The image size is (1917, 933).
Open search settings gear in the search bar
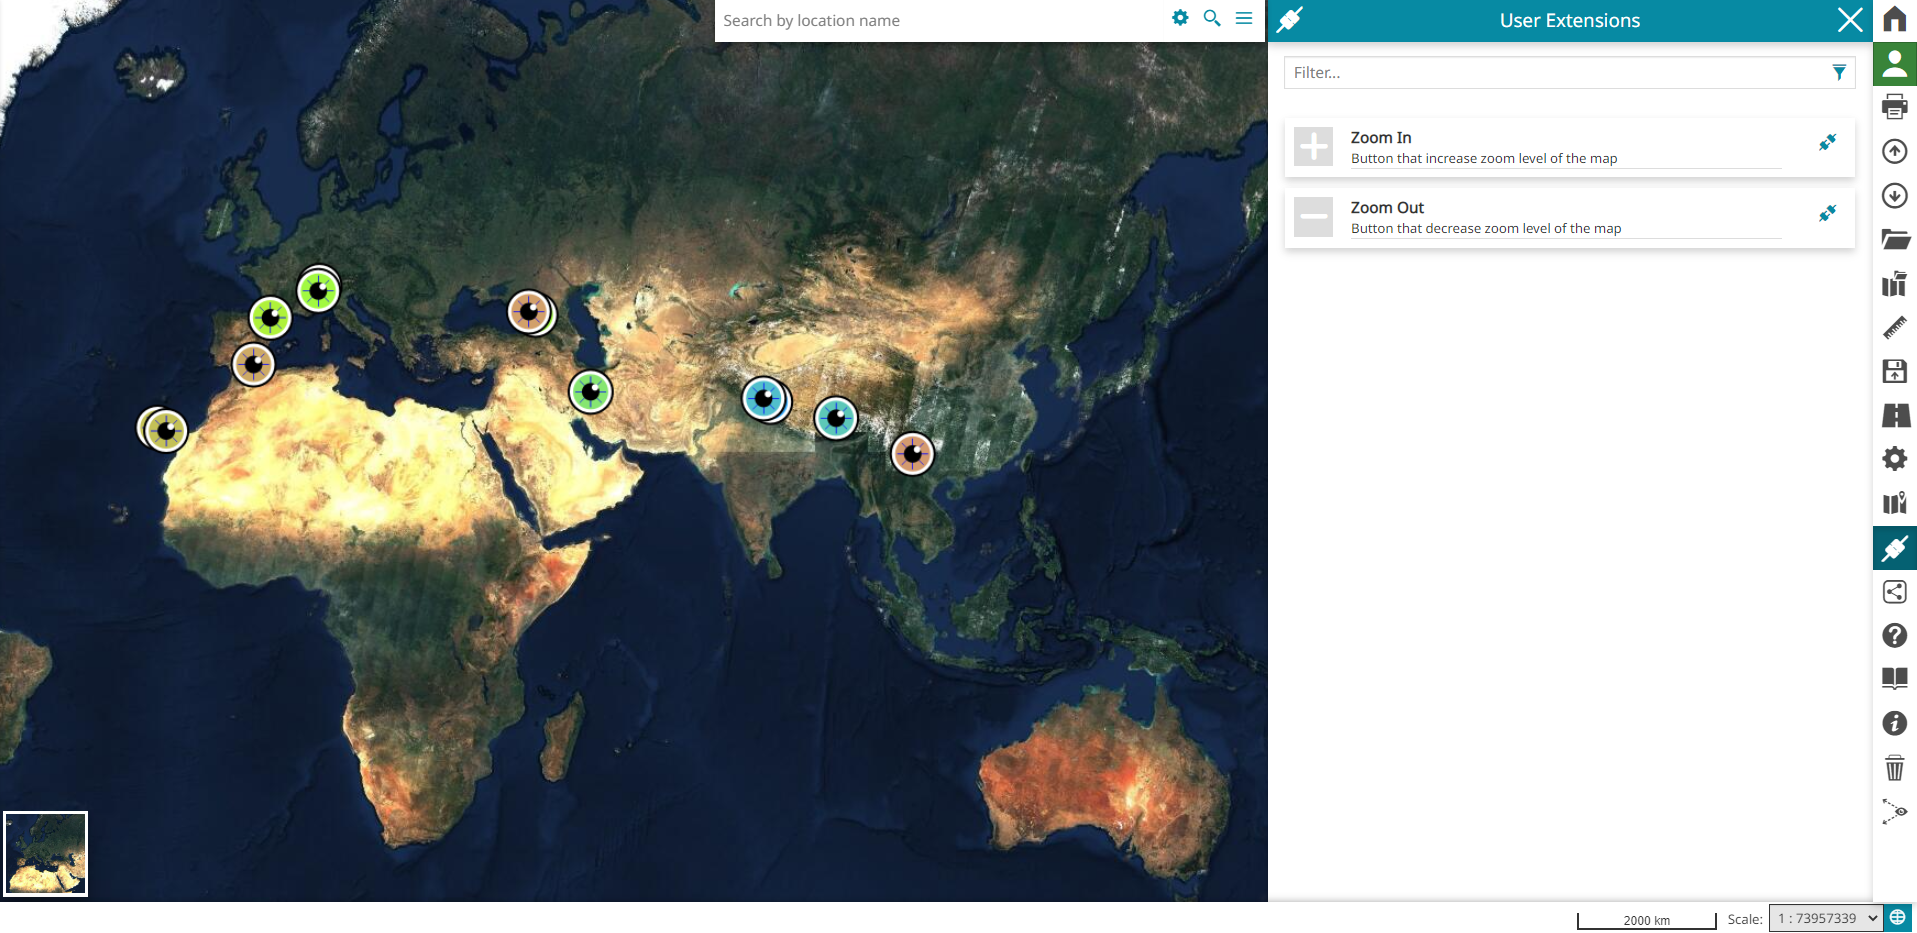coord(1180,18)
